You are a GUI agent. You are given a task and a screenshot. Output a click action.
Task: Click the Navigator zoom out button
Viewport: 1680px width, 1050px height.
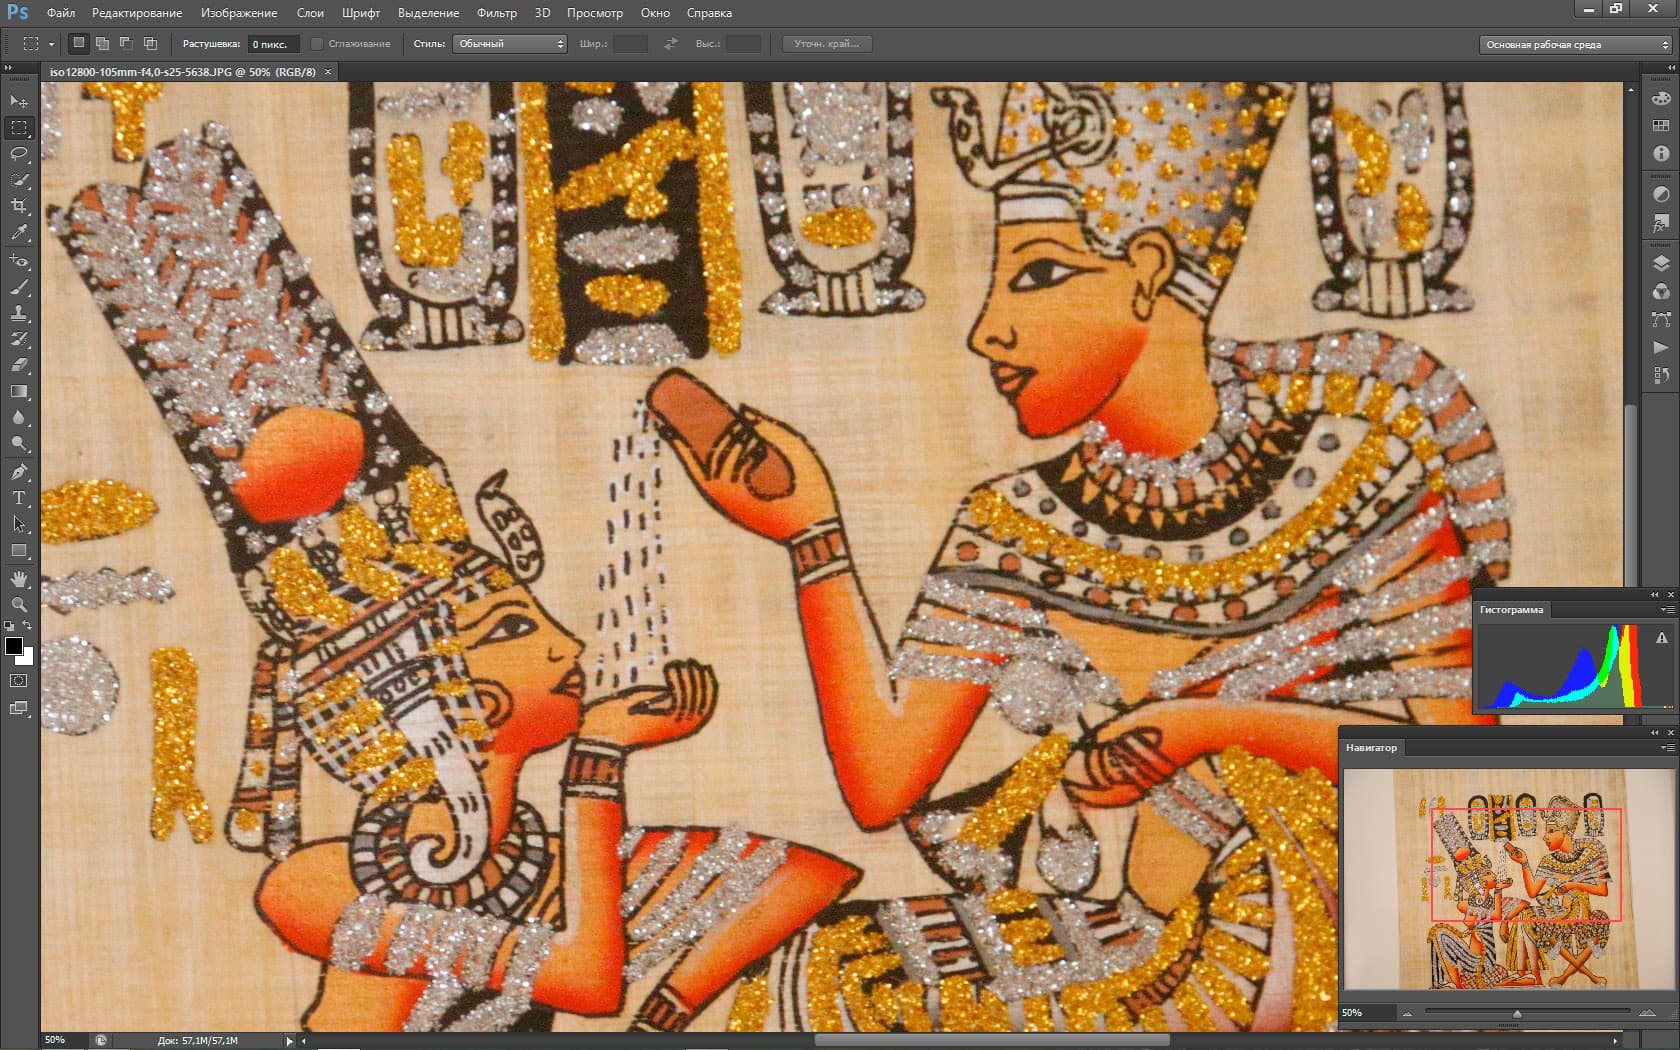1407,1013
